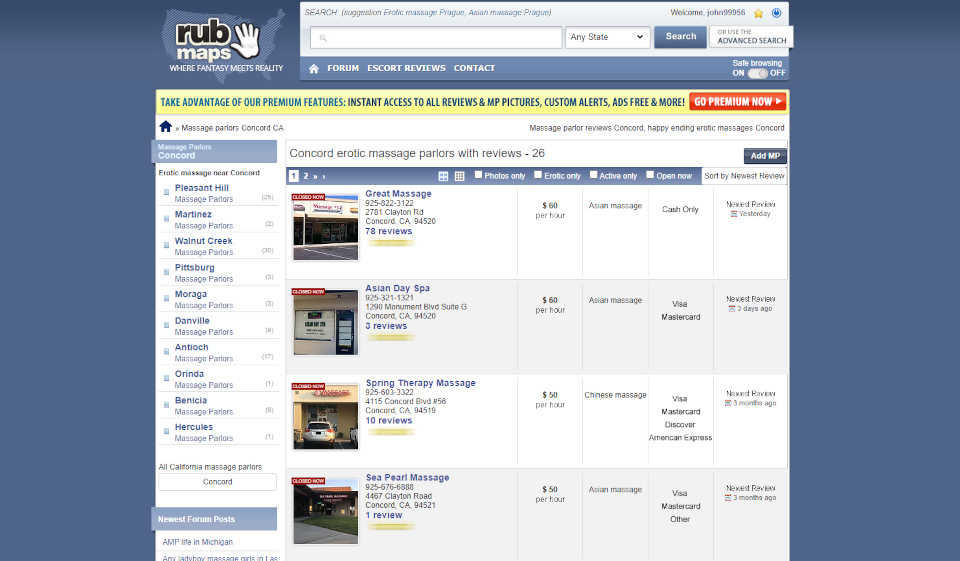Screen dimensions: 960x561
Task: Go to the CONTACT menu item
Action: coord(474,68)
